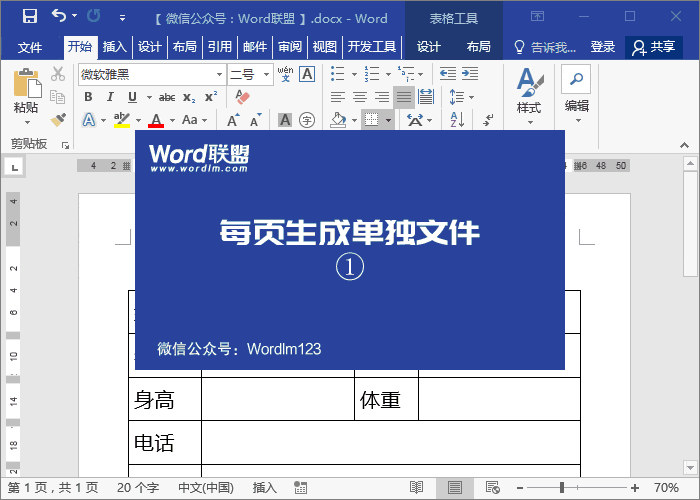Screen dimensions: 700x500
Task: Open the 审阅 ribbon tab
Action: click(x=290, y=46)
